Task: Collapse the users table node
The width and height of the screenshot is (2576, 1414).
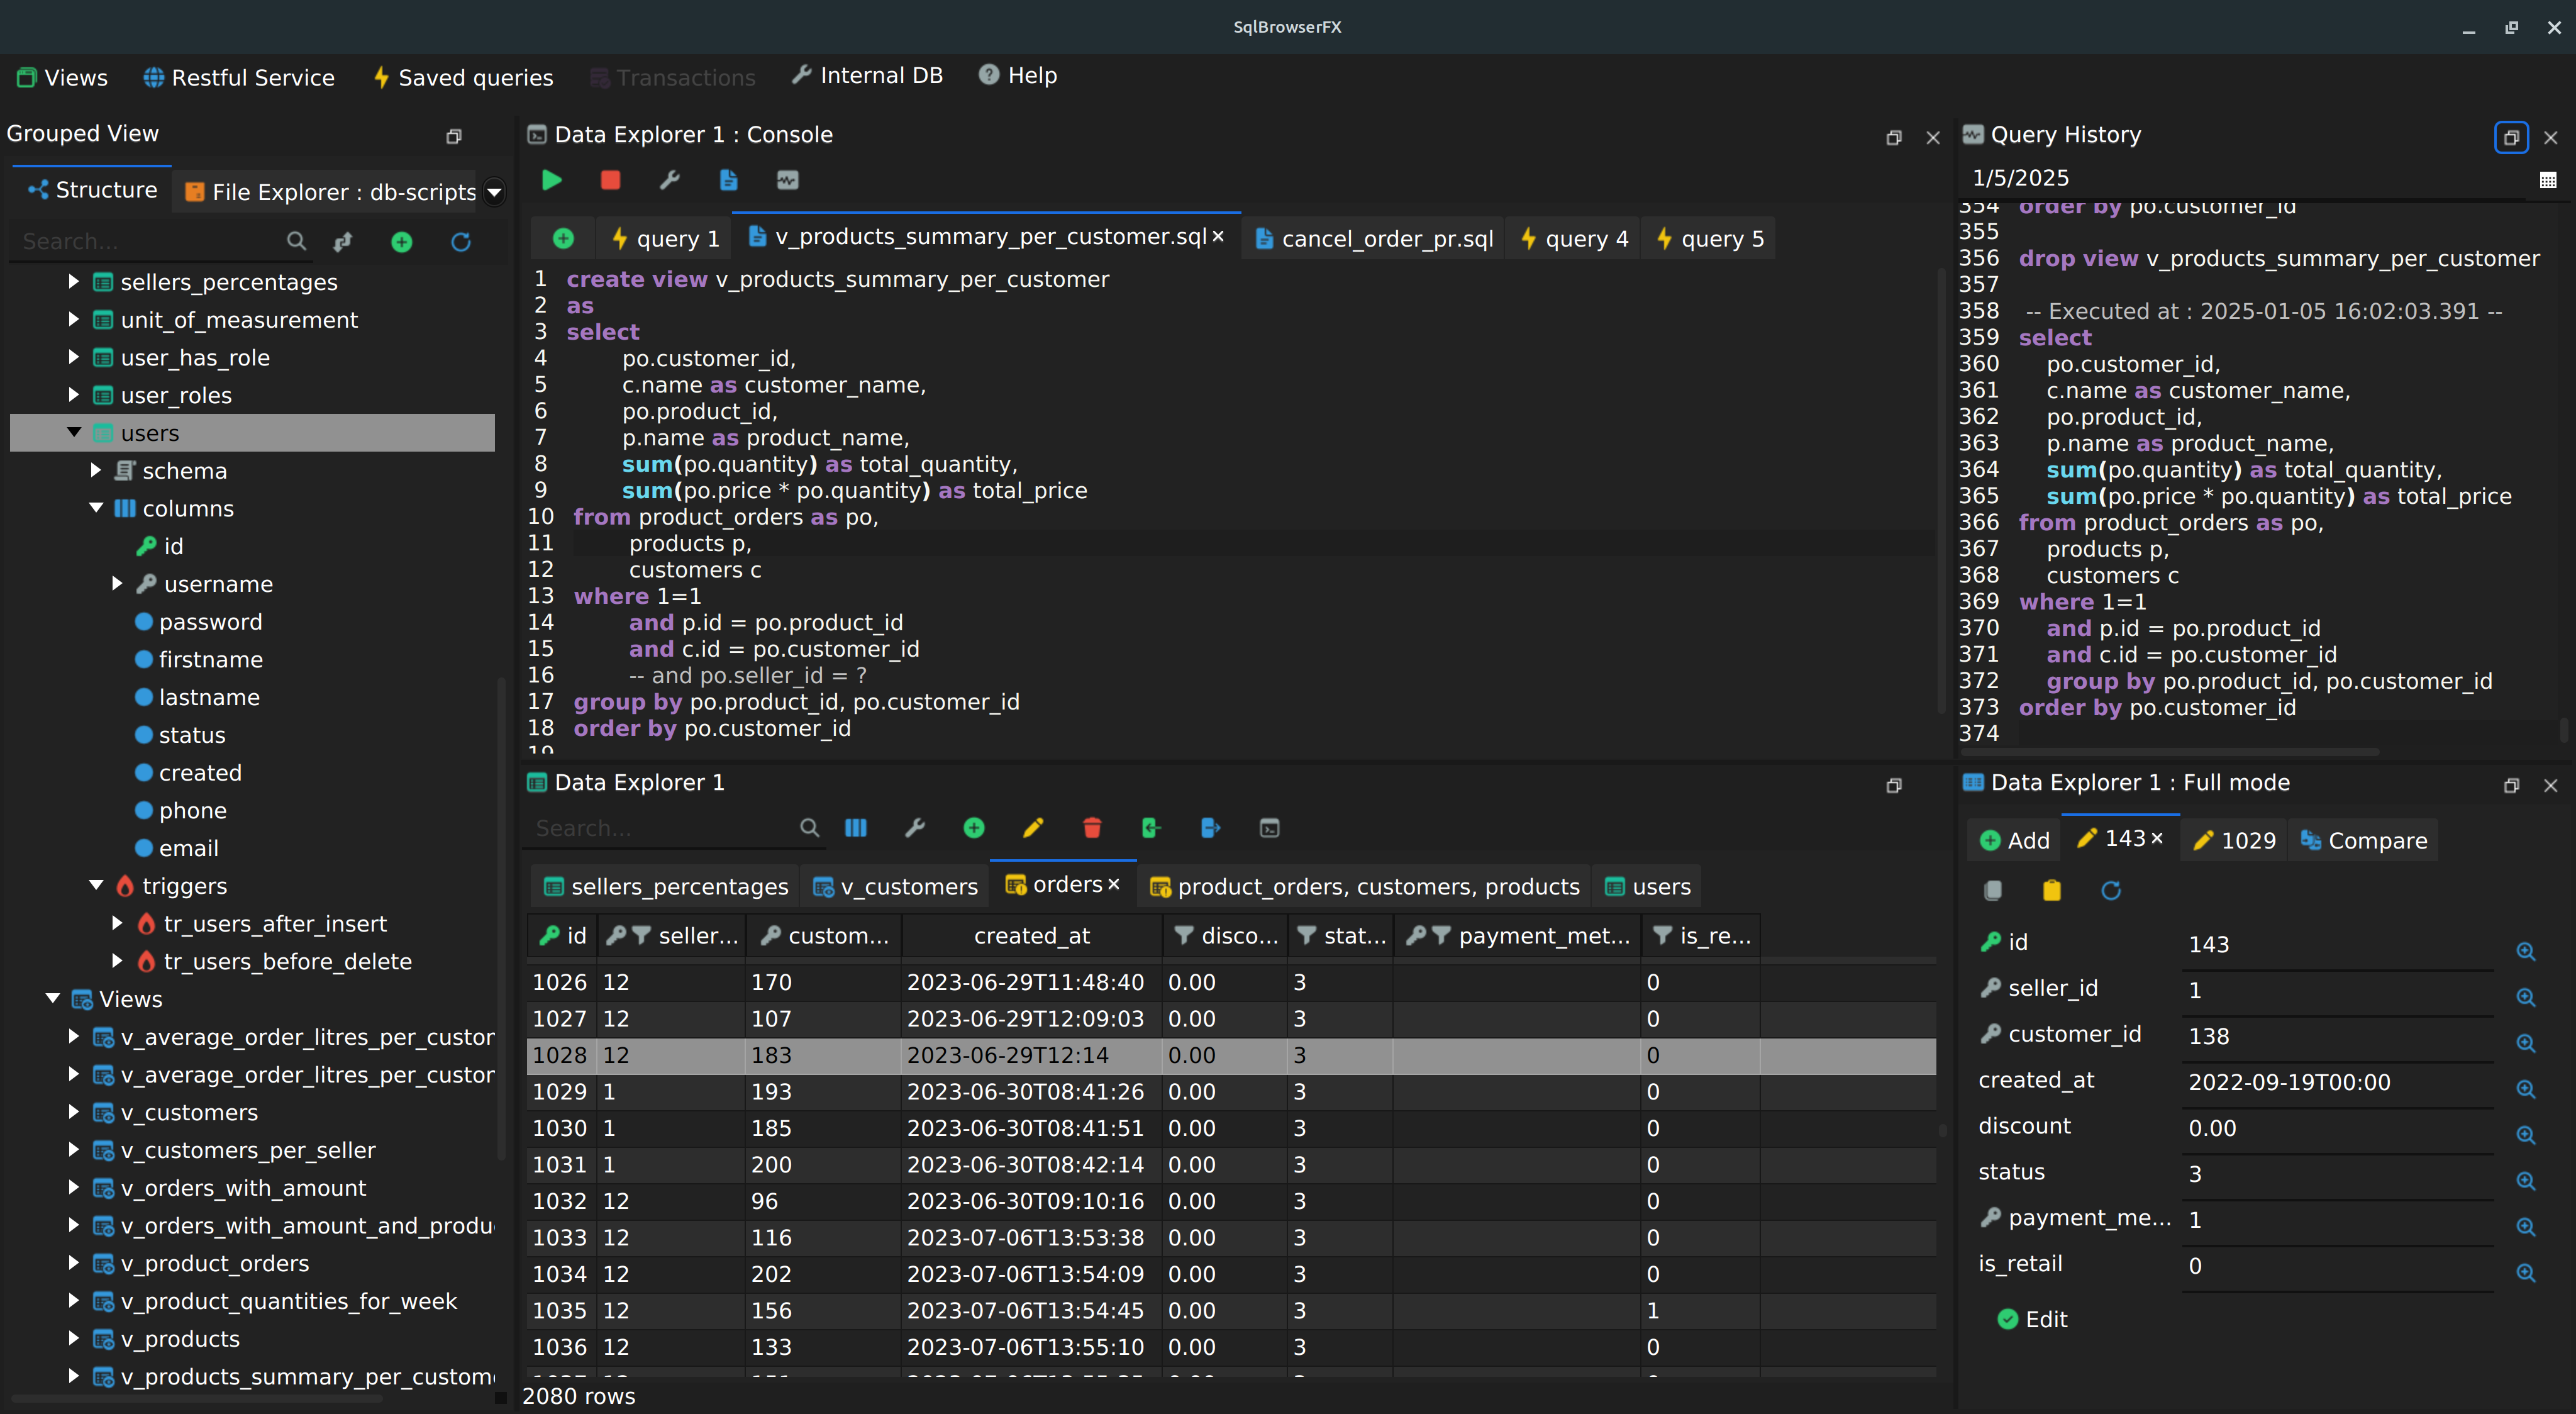Action: tap(74, 433)
